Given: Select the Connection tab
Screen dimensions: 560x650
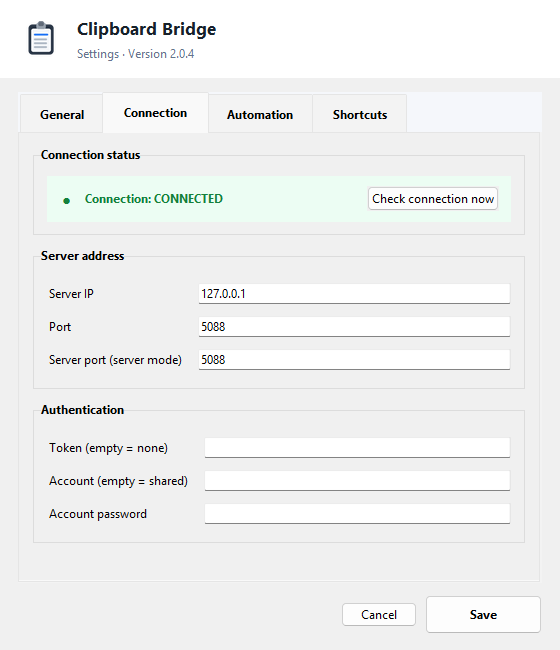Looking at the screenshot, I should click(155, 113).
